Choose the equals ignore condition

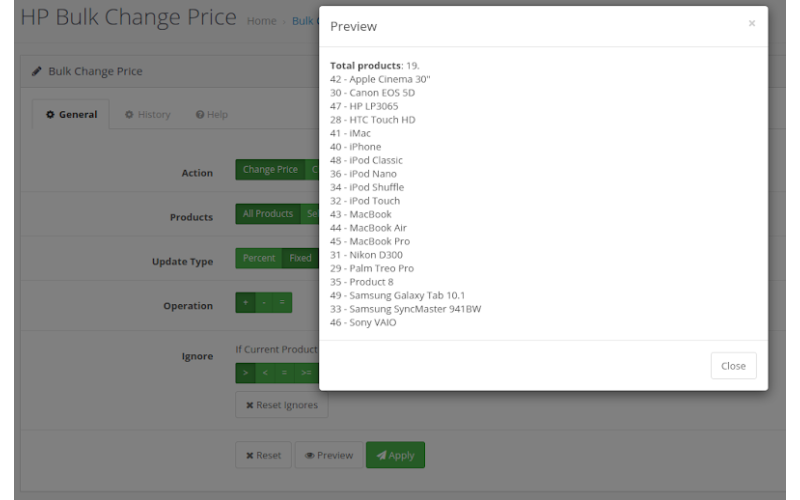click(284, 373)
